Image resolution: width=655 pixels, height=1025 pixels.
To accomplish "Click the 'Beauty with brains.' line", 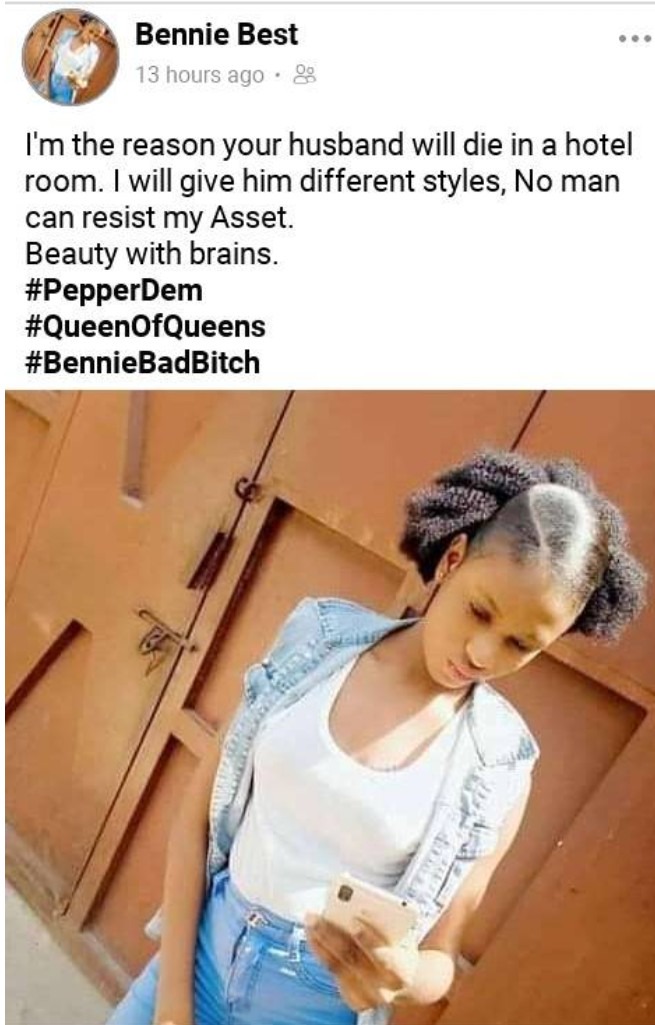I will 152,254.
